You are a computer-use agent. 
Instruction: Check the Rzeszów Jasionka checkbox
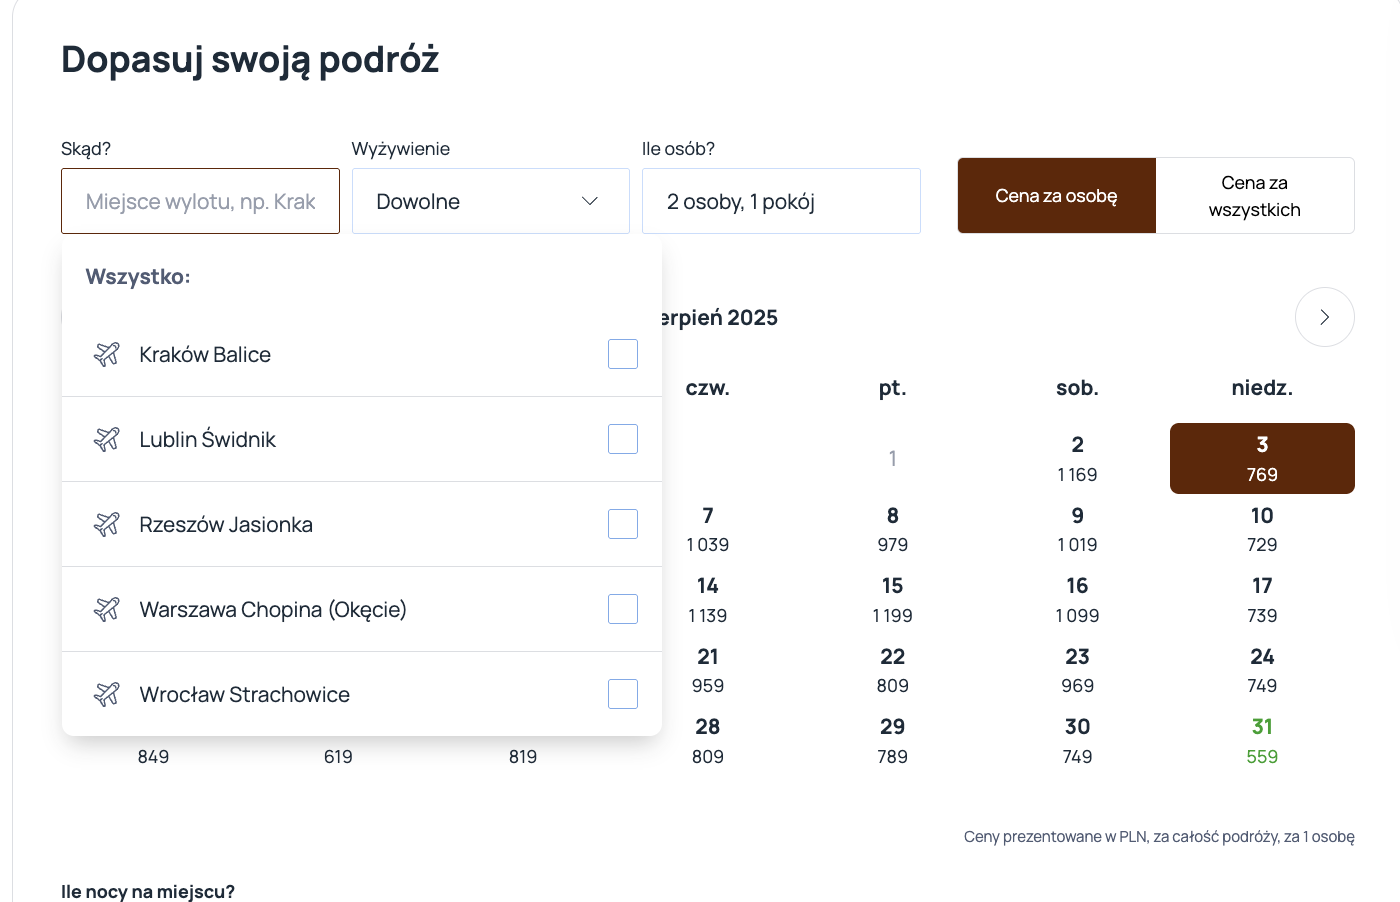point(622,523)
